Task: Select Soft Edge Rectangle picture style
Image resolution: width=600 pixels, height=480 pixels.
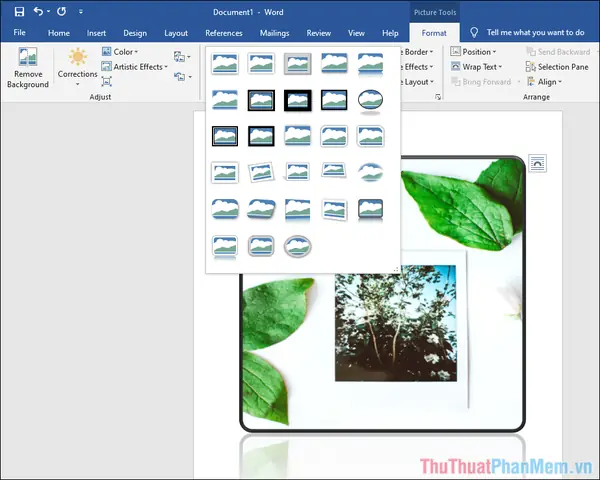Action: 225,100
